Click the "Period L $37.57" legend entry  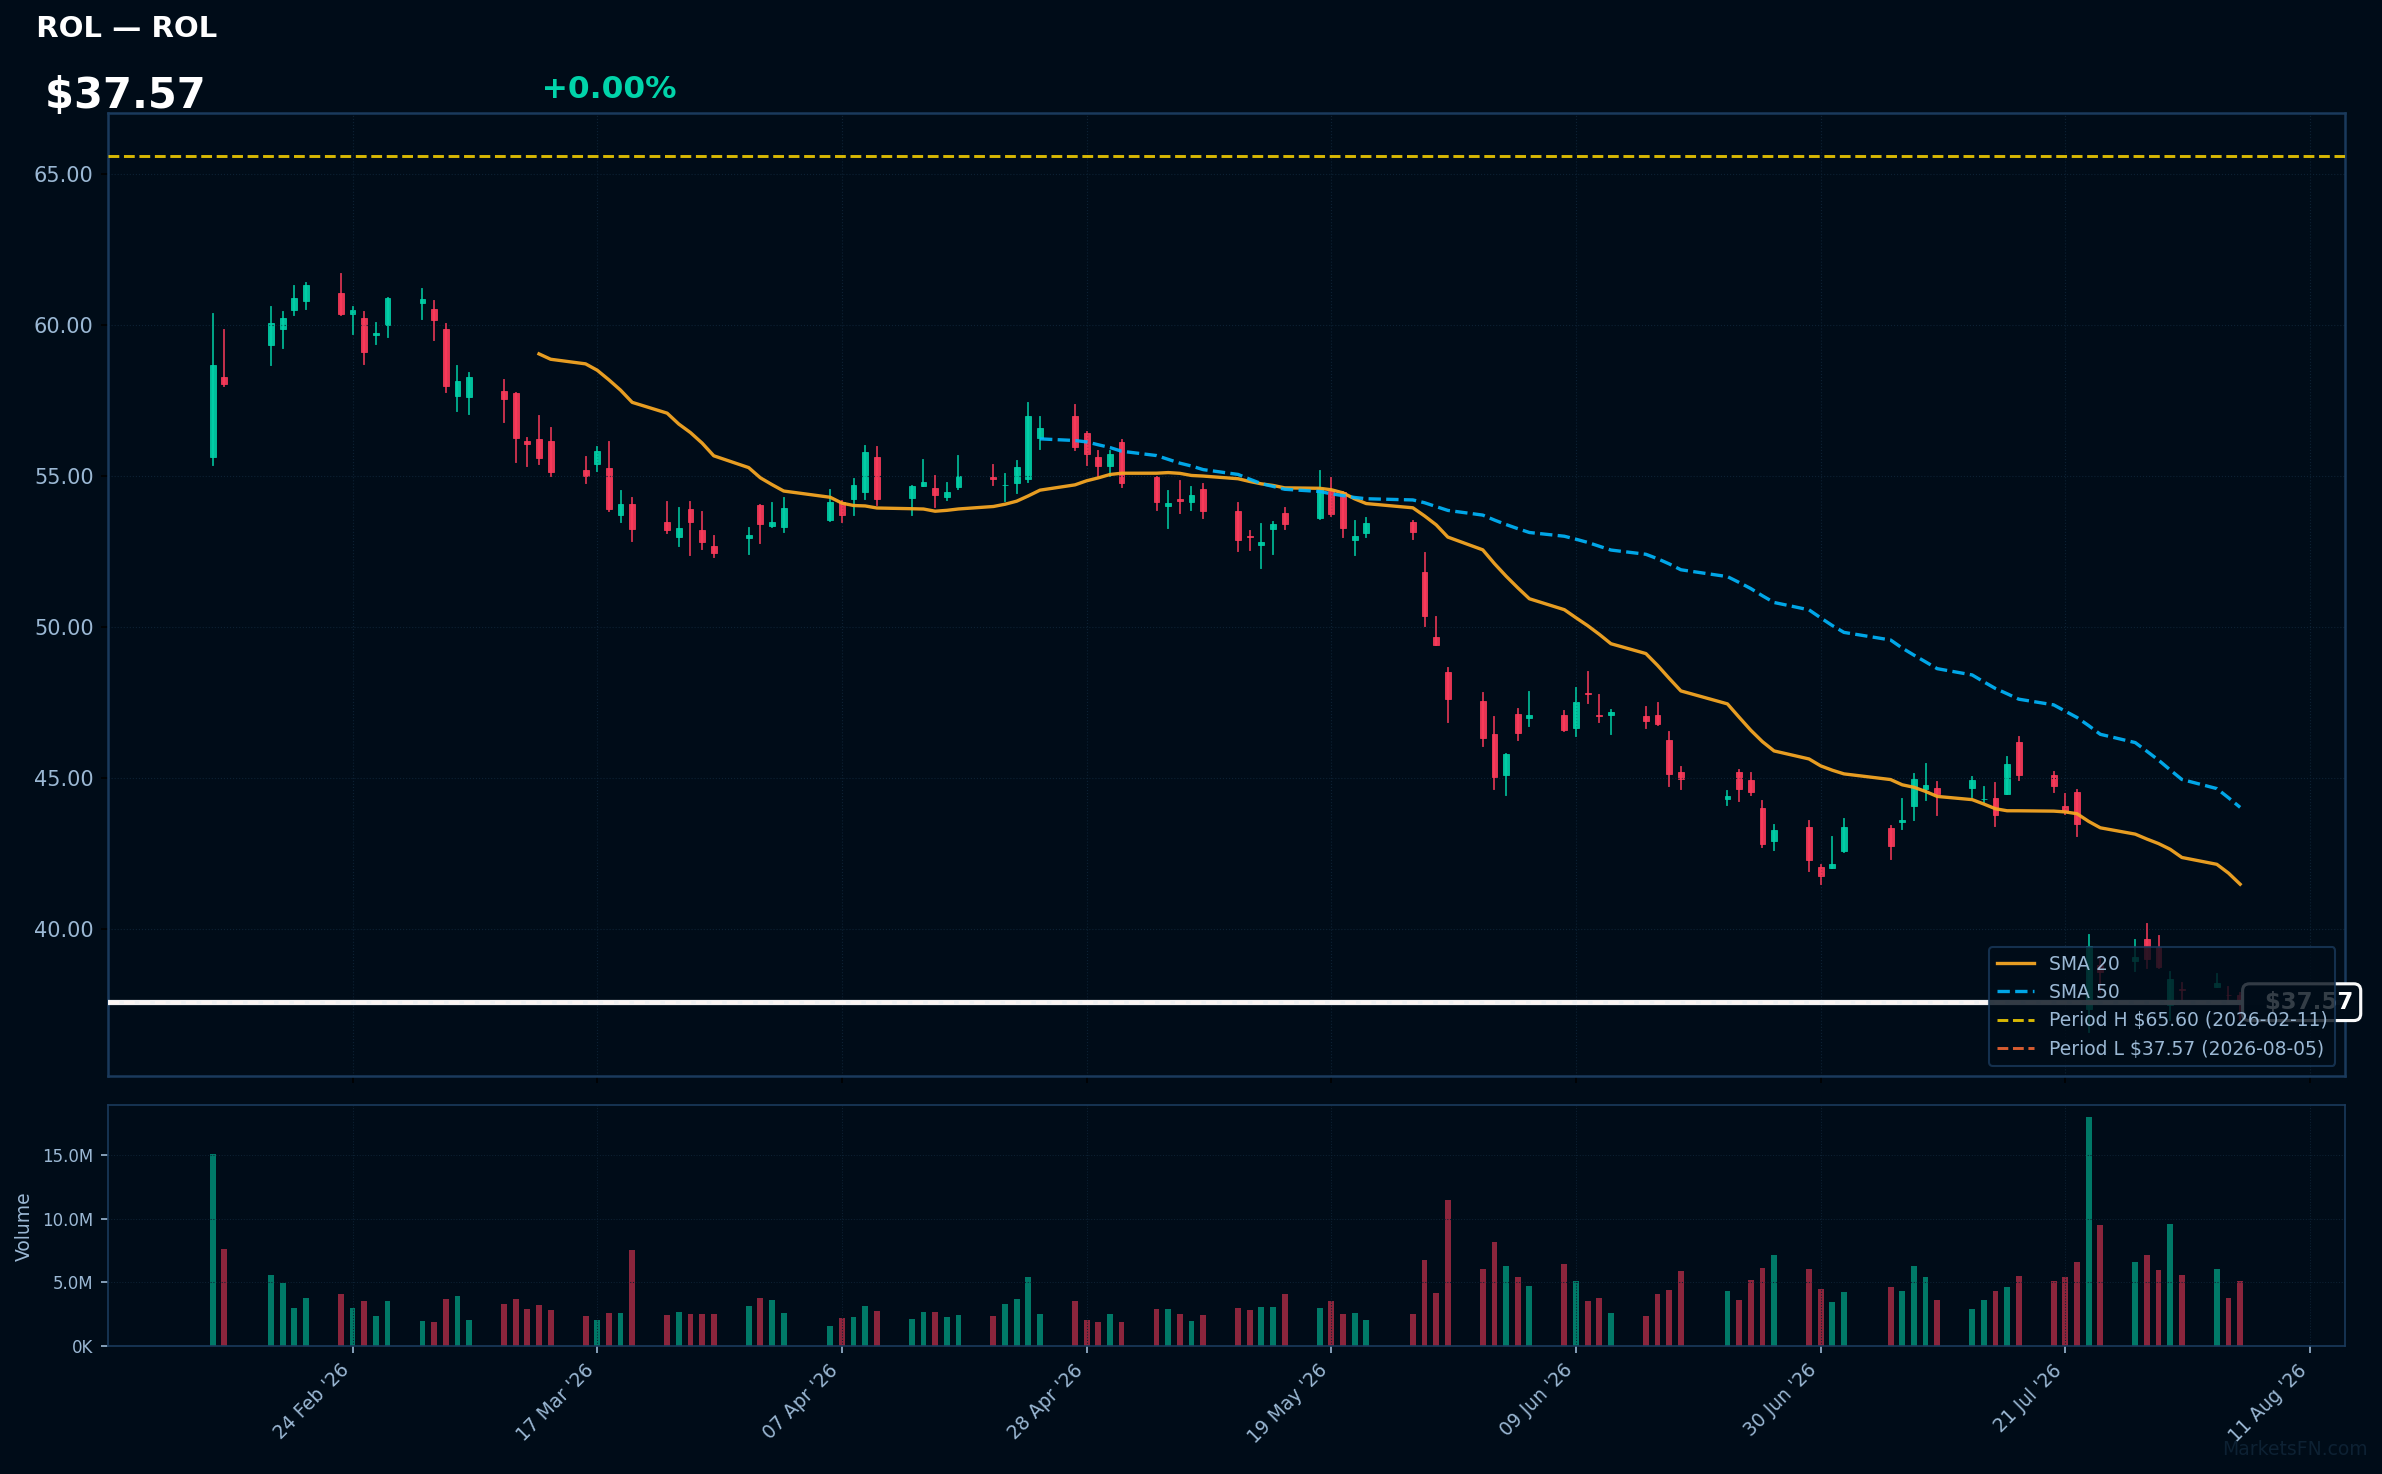[2161, 1049]
